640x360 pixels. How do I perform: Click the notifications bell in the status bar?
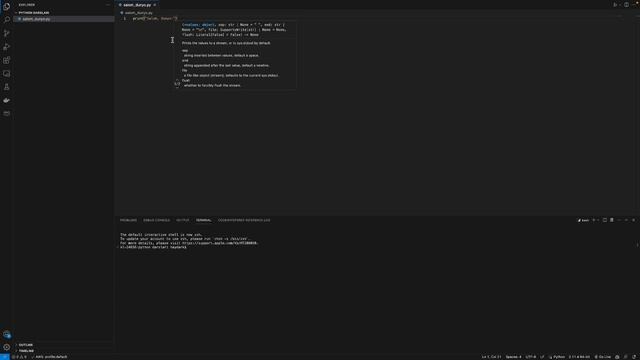click(x=634, y=357)
